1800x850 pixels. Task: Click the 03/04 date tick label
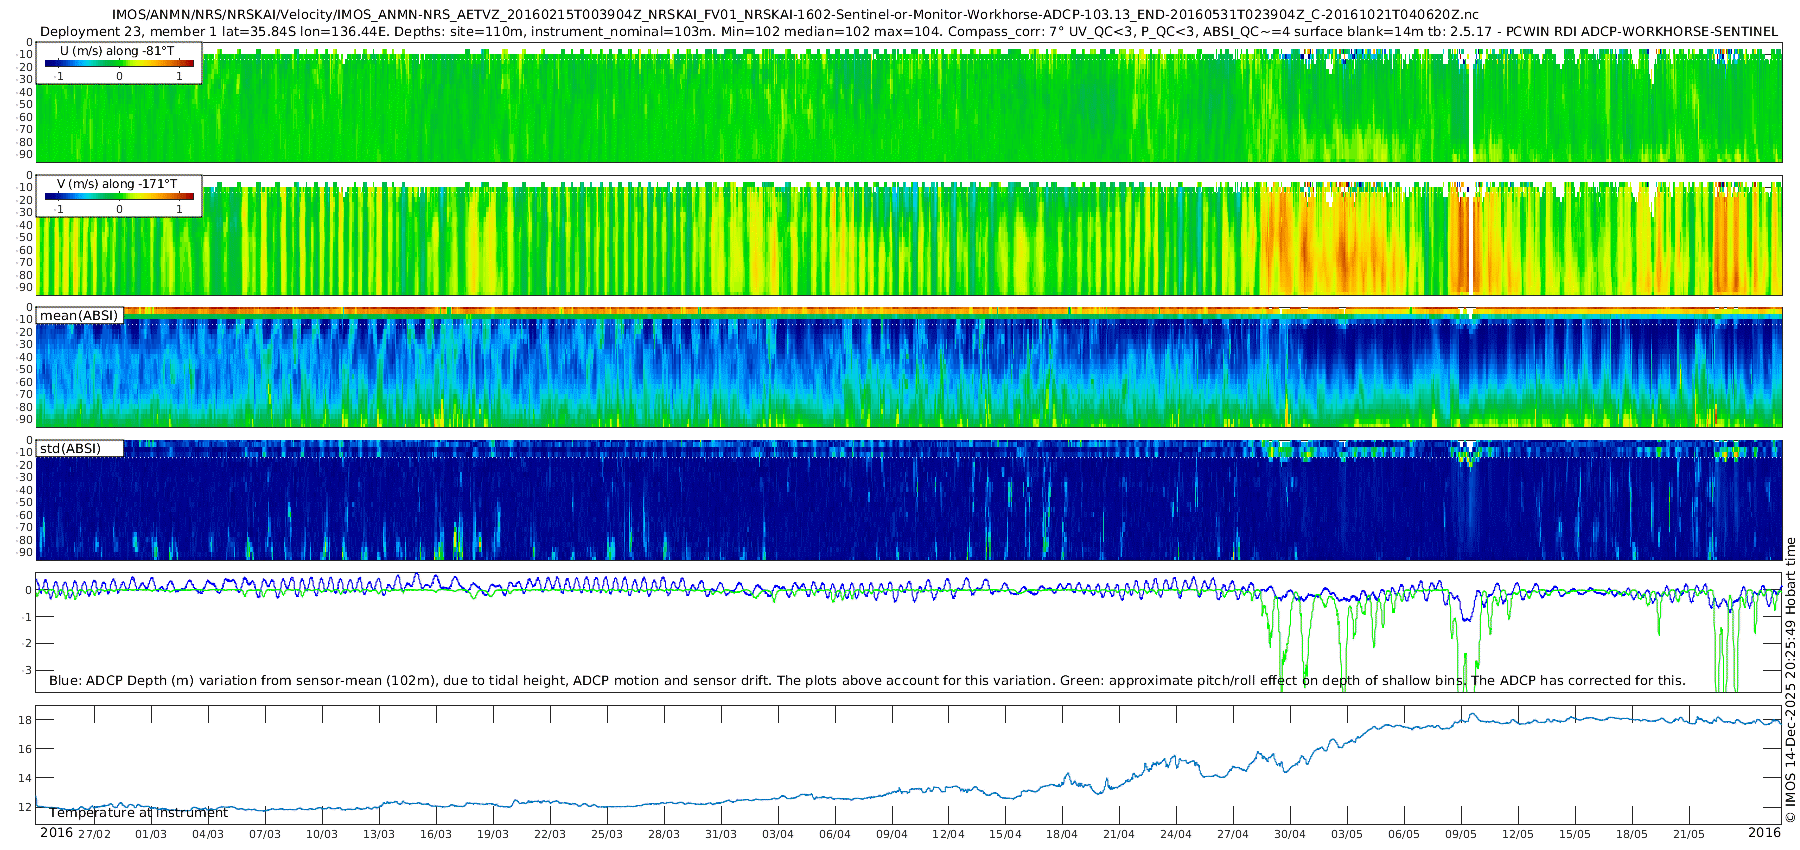[x=778, y=834]
